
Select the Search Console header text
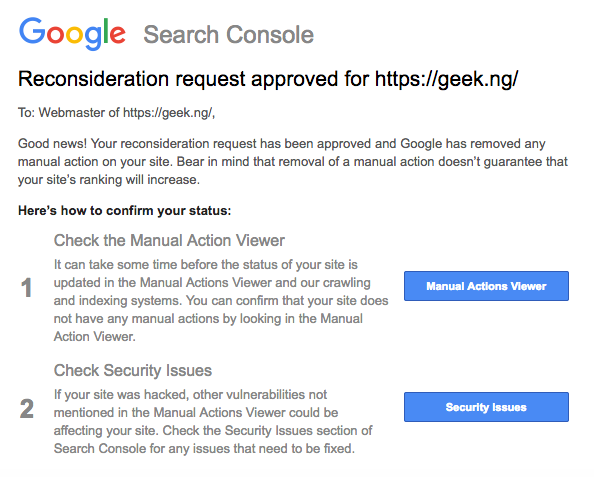click(228, 35)
